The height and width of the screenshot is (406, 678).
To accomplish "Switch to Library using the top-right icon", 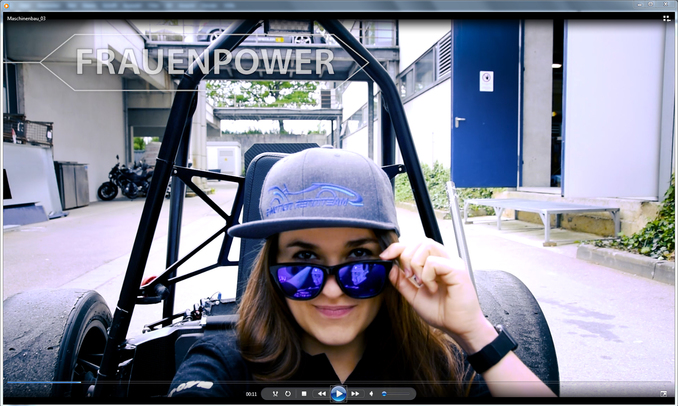I will 666,18.
